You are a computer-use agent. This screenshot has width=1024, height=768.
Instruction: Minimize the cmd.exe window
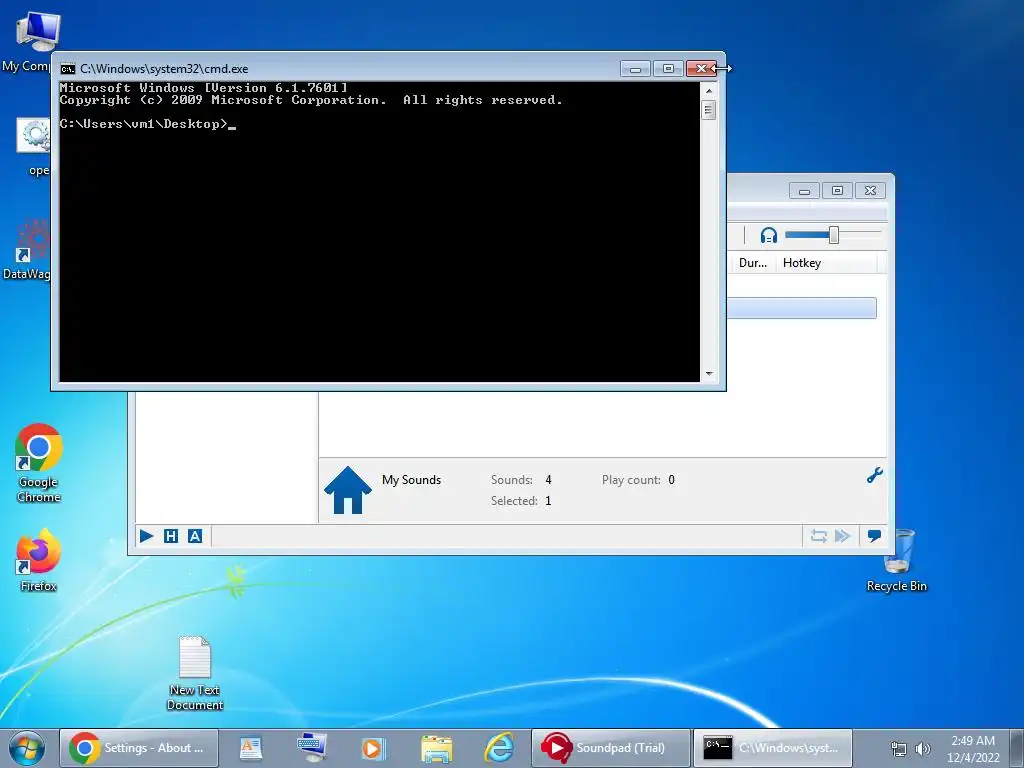click(x=635, y=69)
